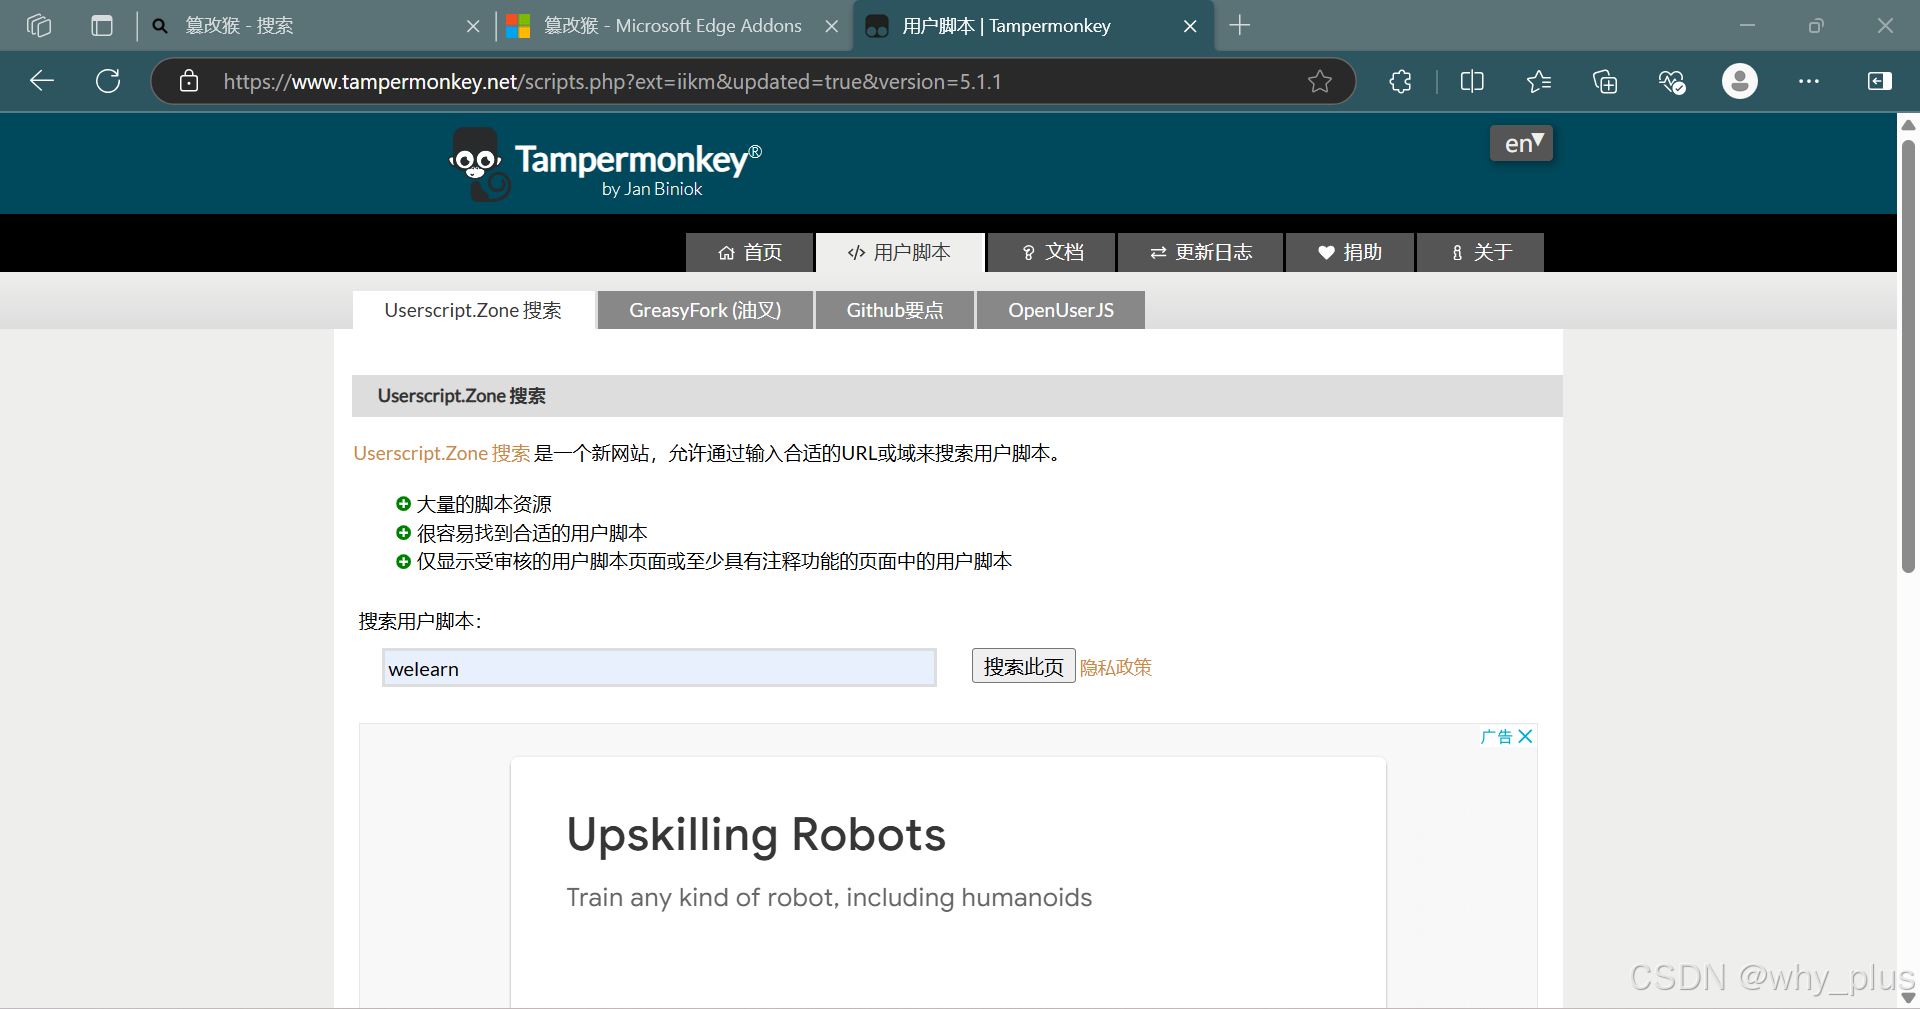Open browser essentials heart icon

point(1672,81)
